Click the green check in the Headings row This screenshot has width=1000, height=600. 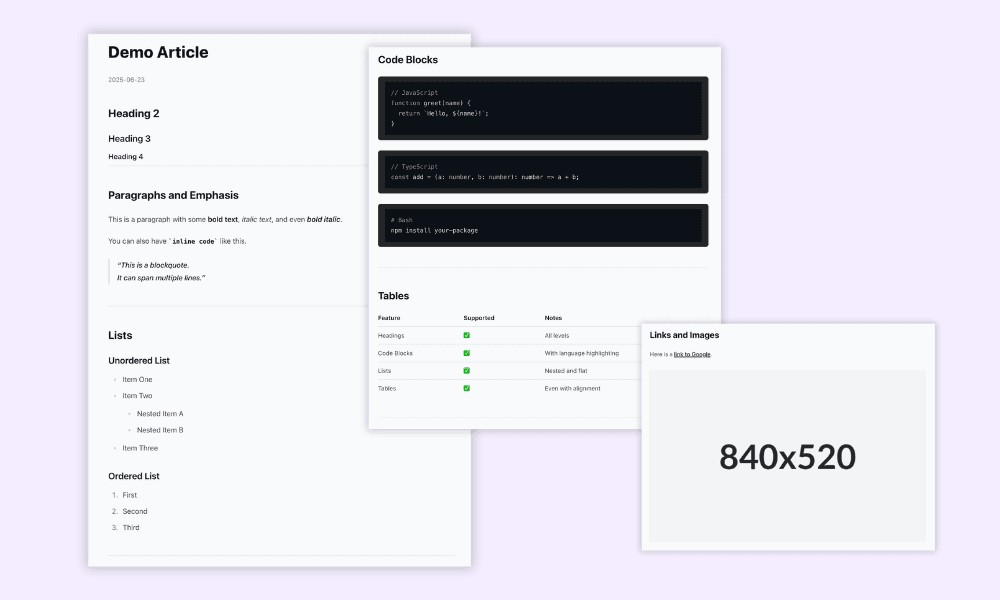click(466, 335)
